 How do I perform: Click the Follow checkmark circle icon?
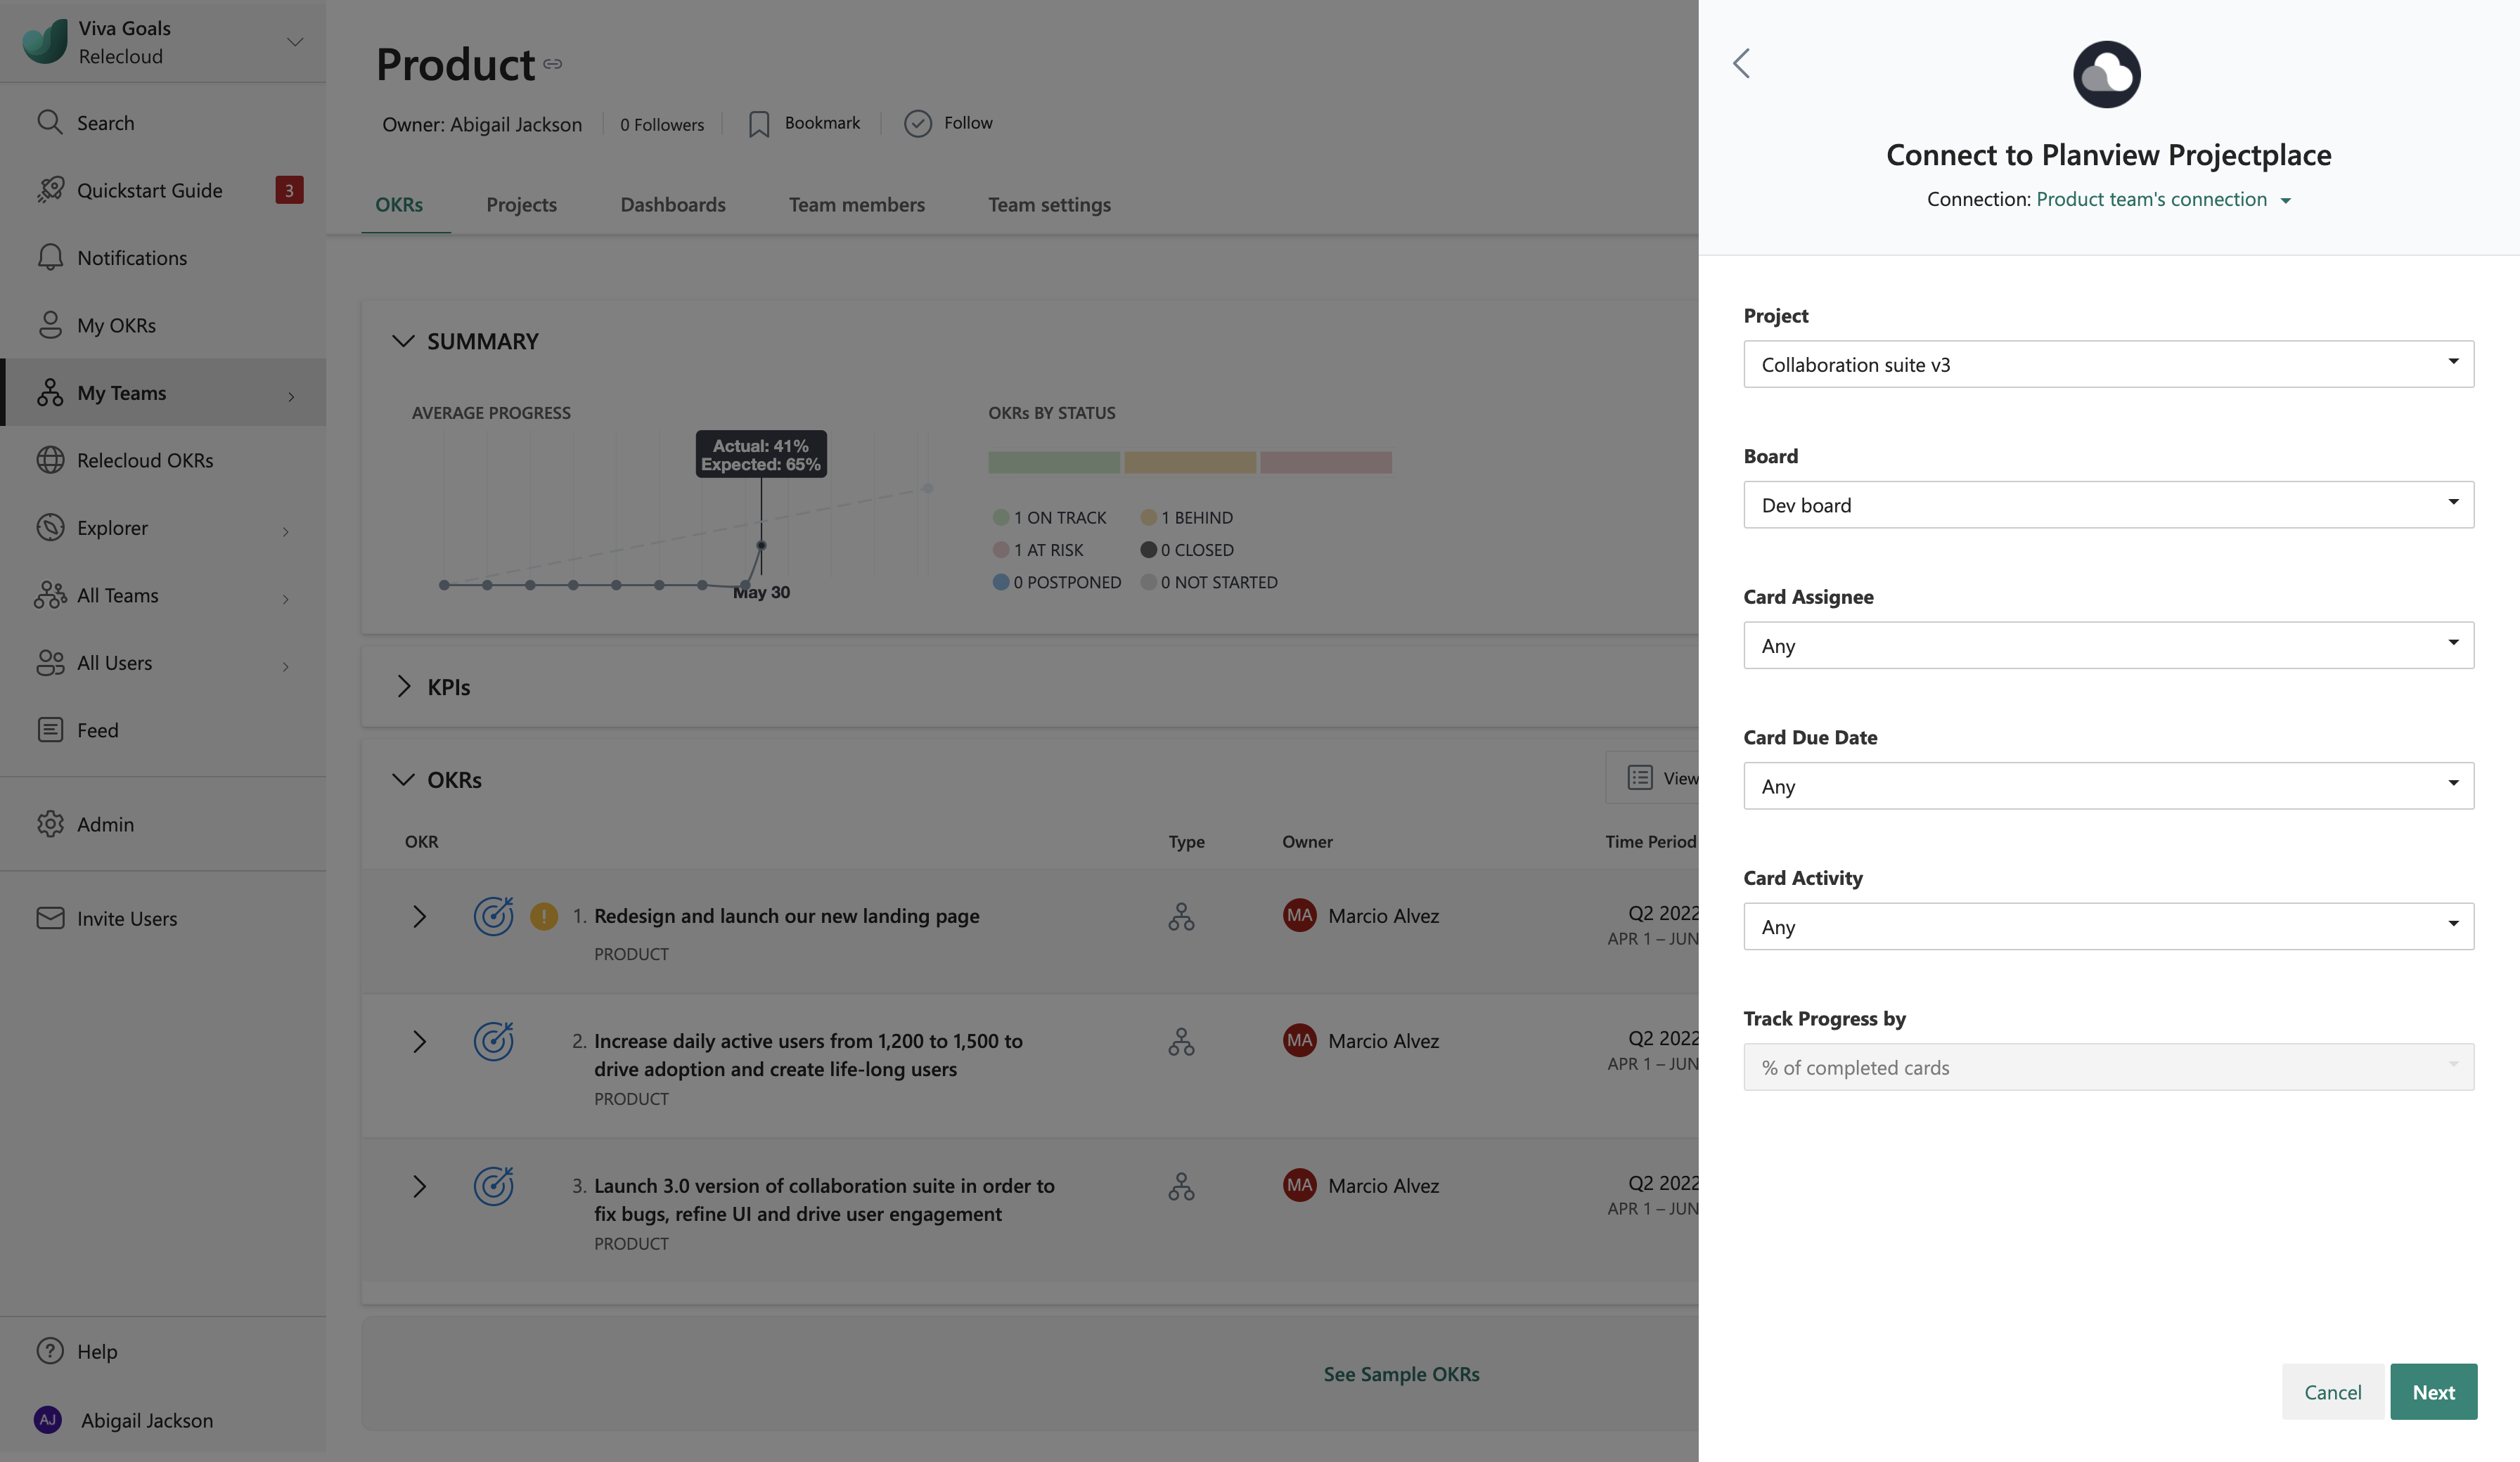pos(917,123)
